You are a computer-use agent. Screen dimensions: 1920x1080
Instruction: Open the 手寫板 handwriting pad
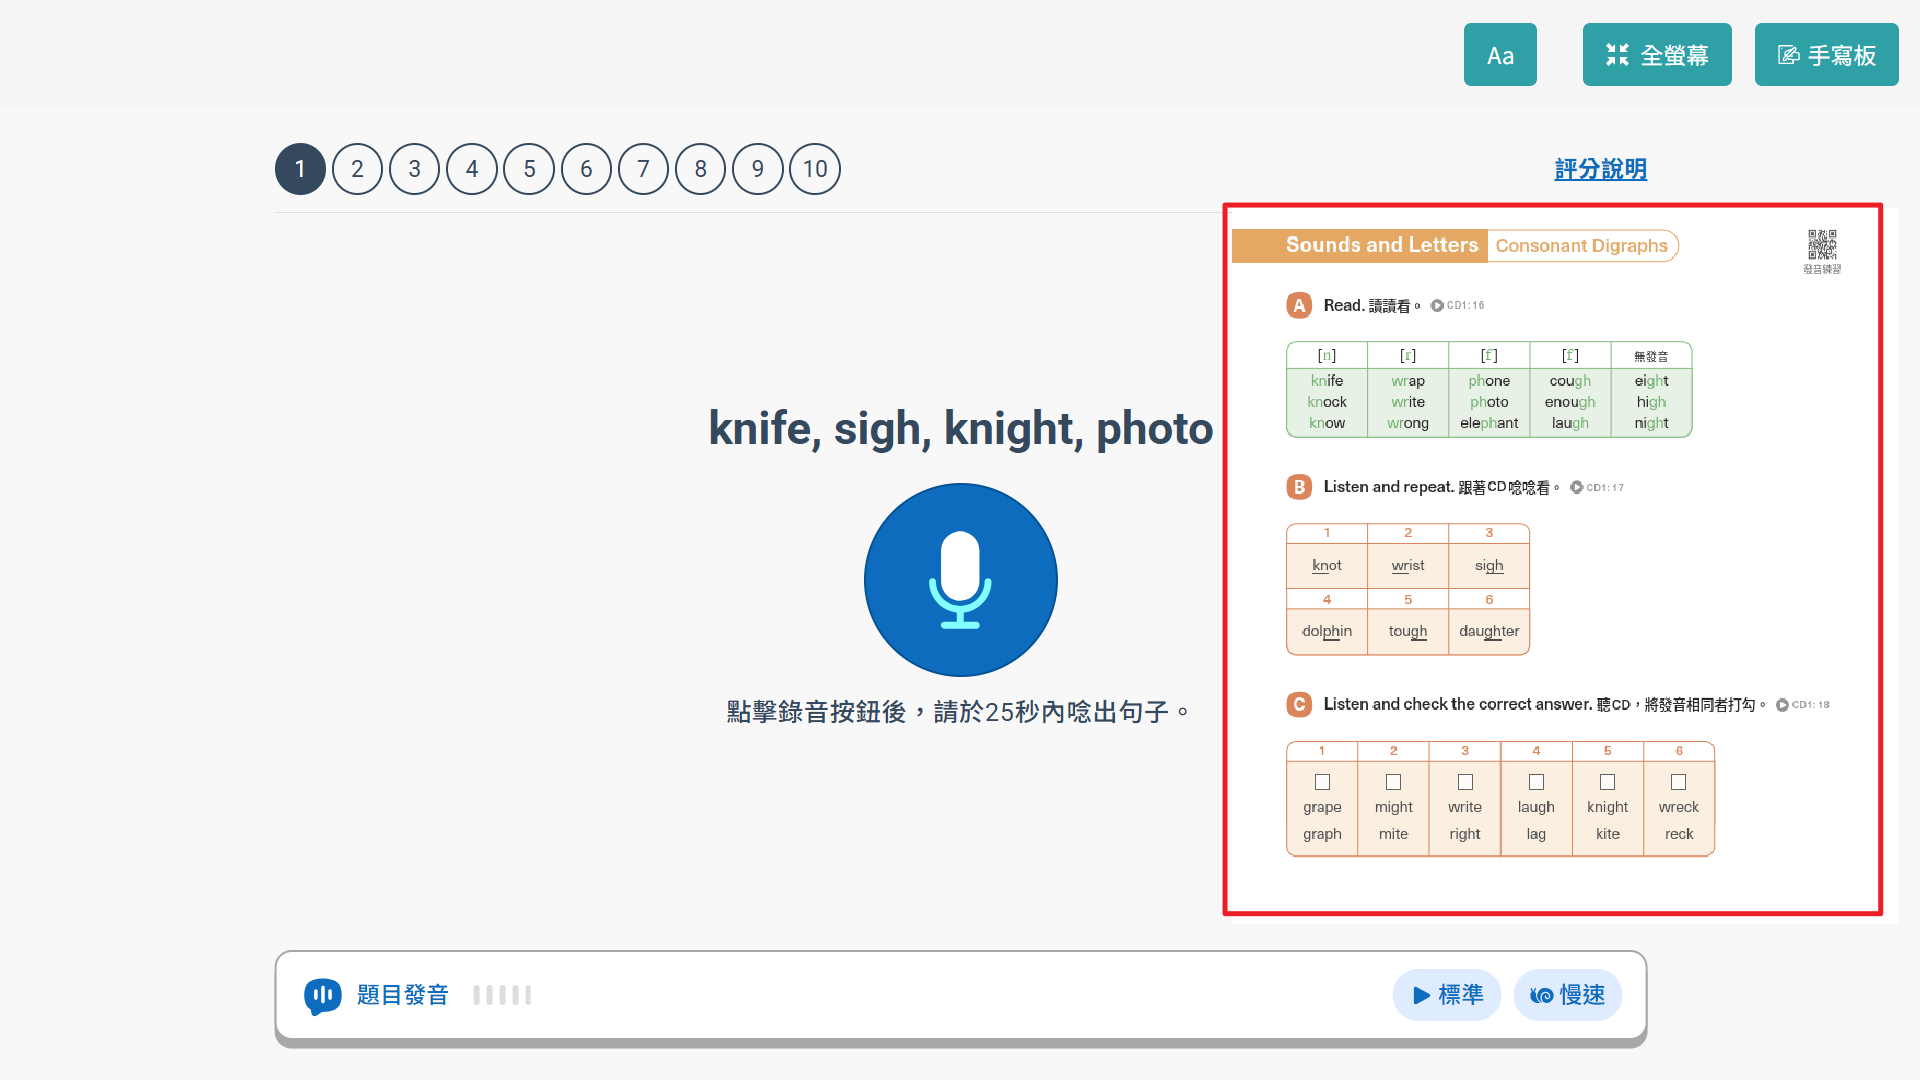pos(1826,55)
